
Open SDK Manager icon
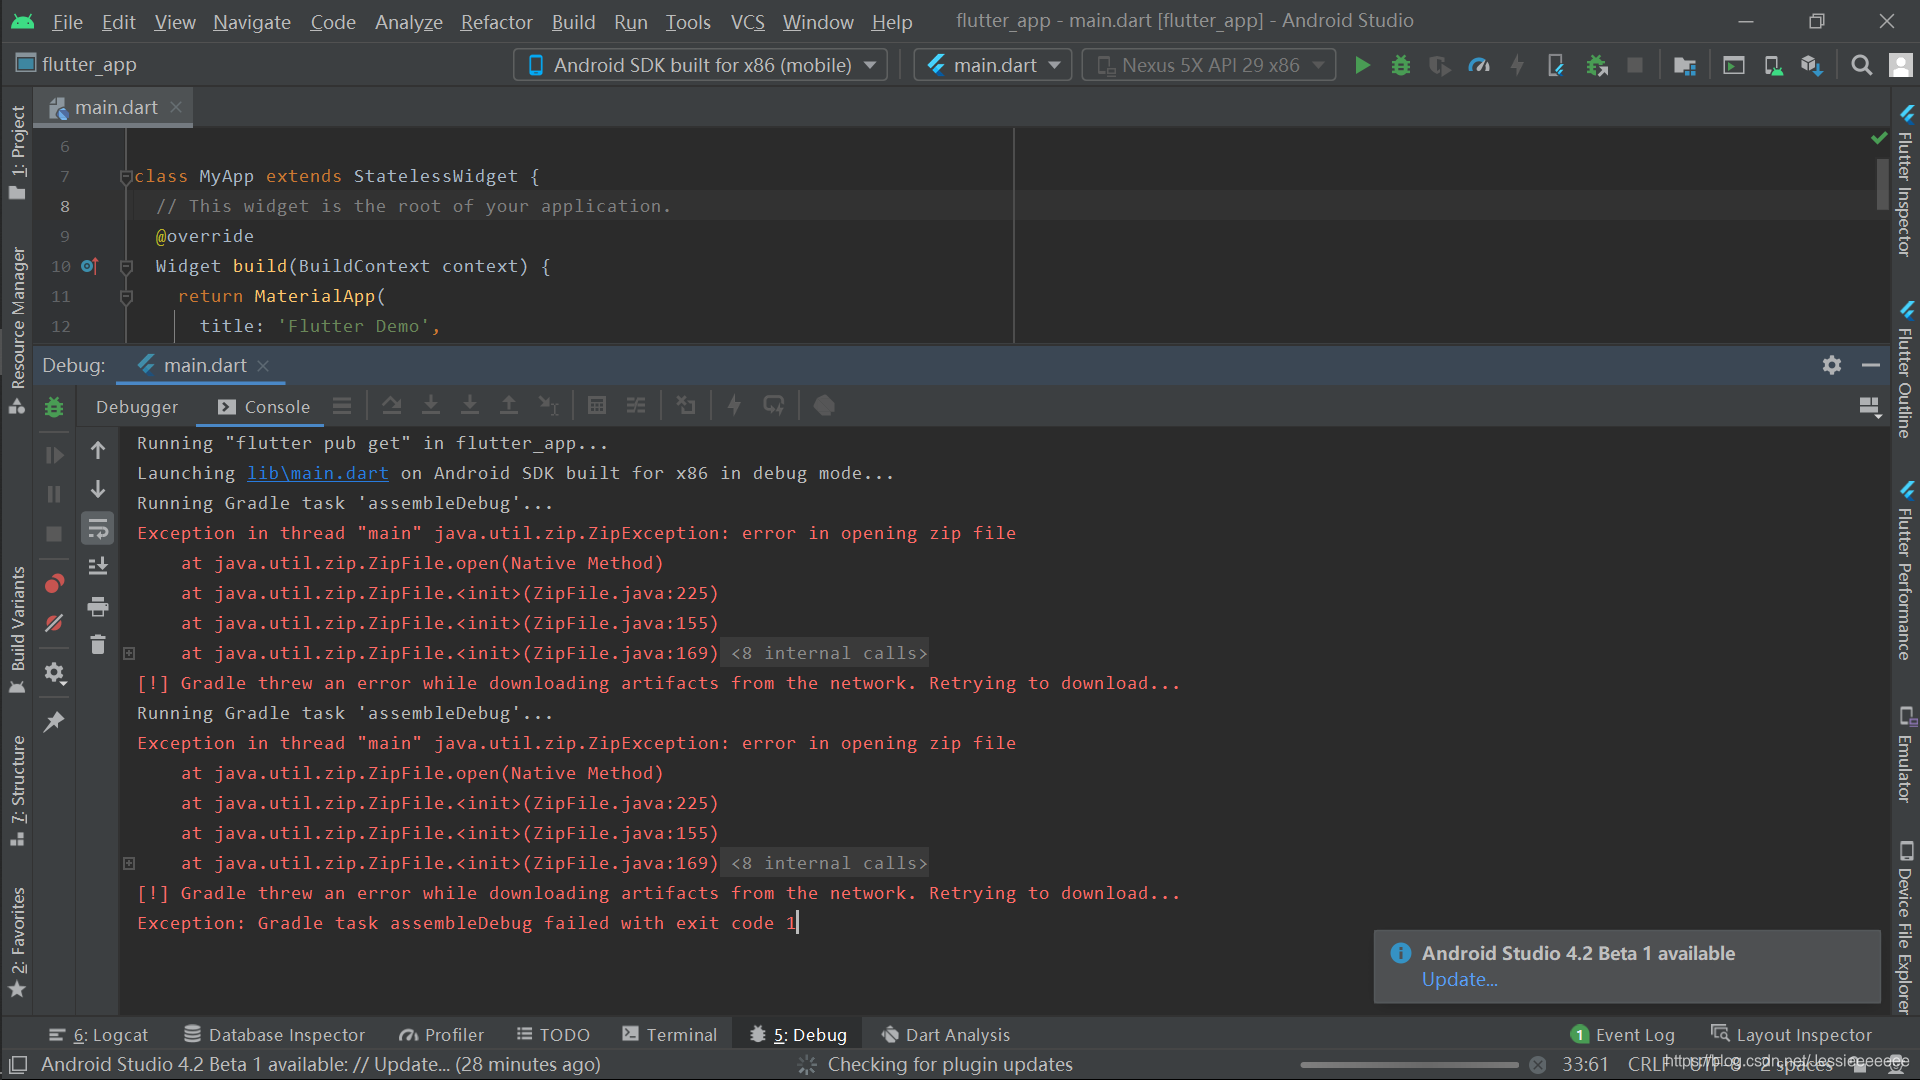click(1811, 66)
